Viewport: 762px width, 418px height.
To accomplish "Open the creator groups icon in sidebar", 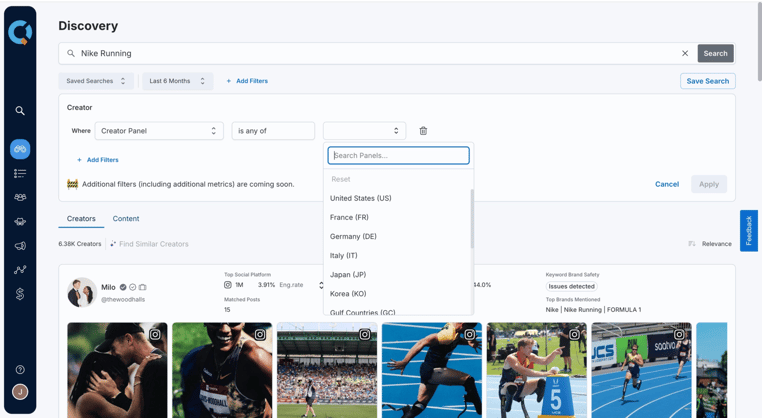I will click(20, 197).
